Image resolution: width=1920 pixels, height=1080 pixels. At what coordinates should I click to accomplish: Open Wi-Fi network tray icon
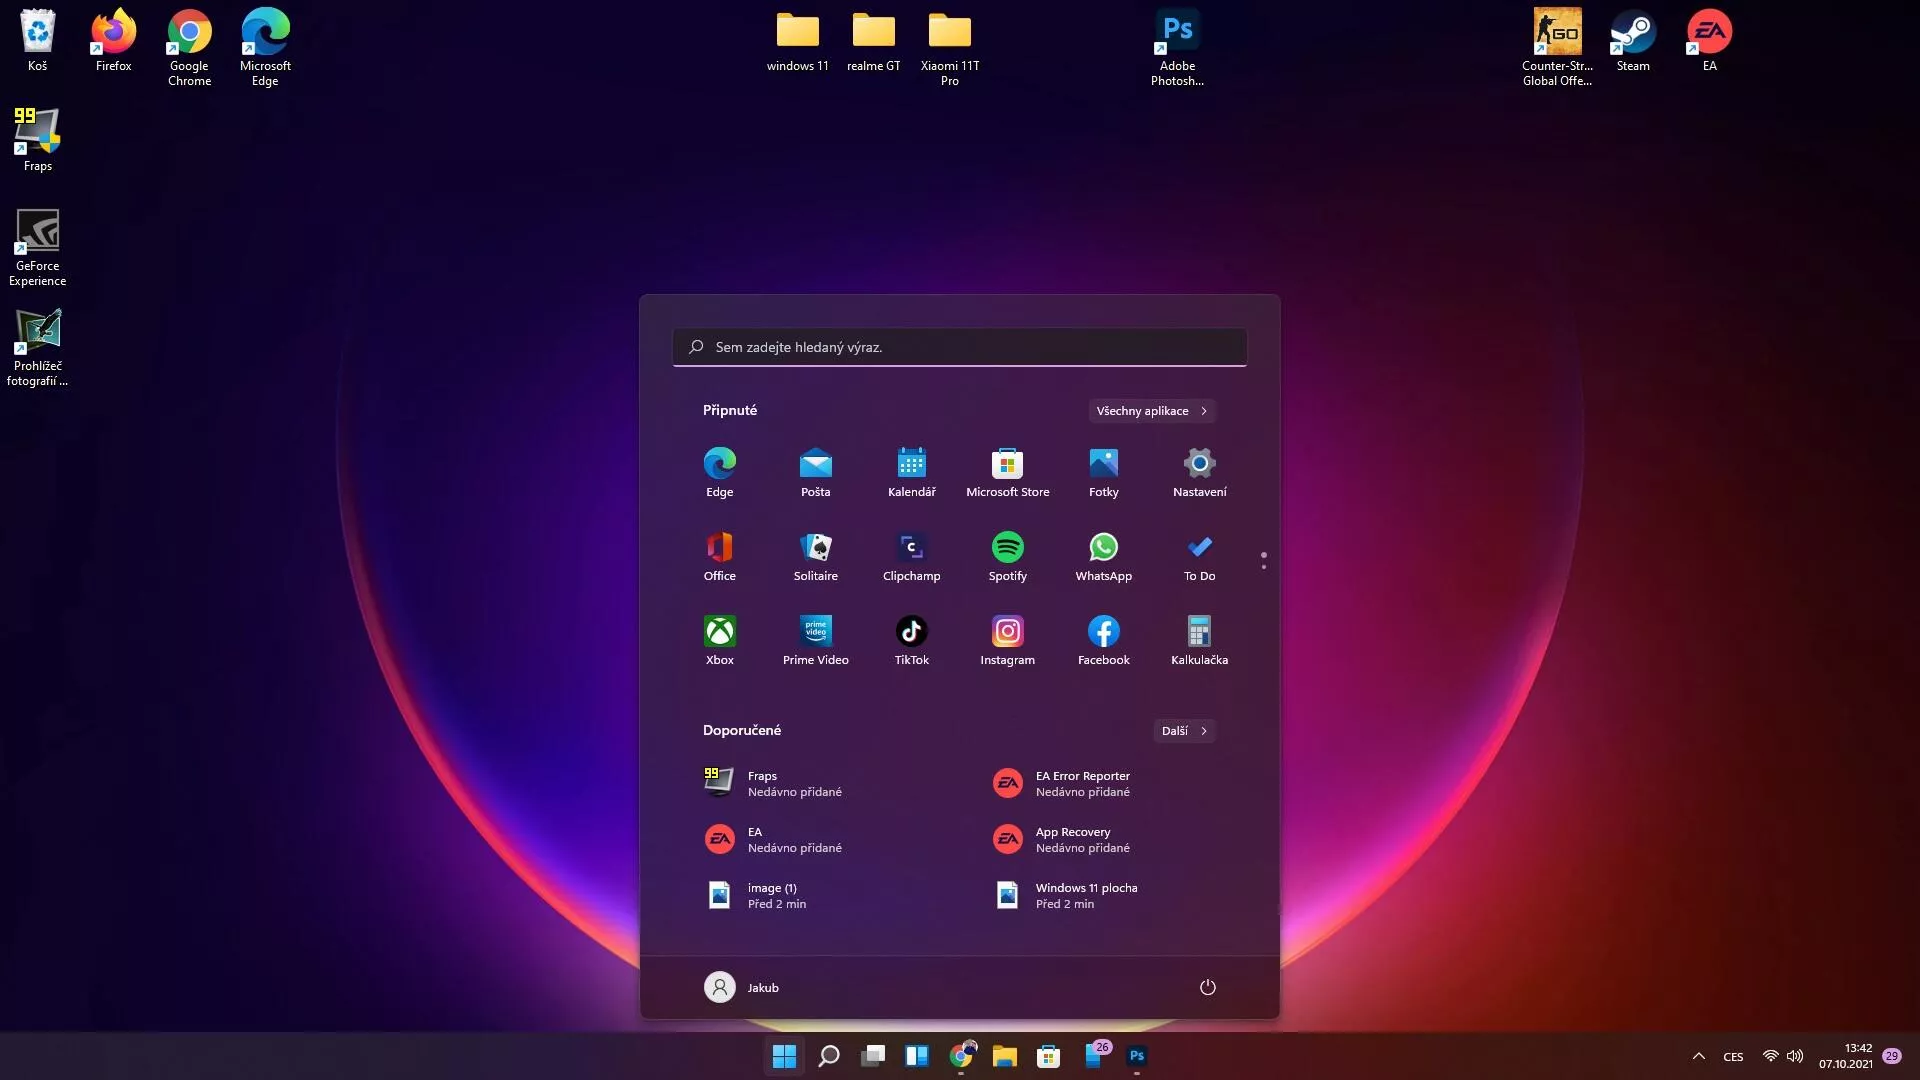(x=1770, y=1056)
